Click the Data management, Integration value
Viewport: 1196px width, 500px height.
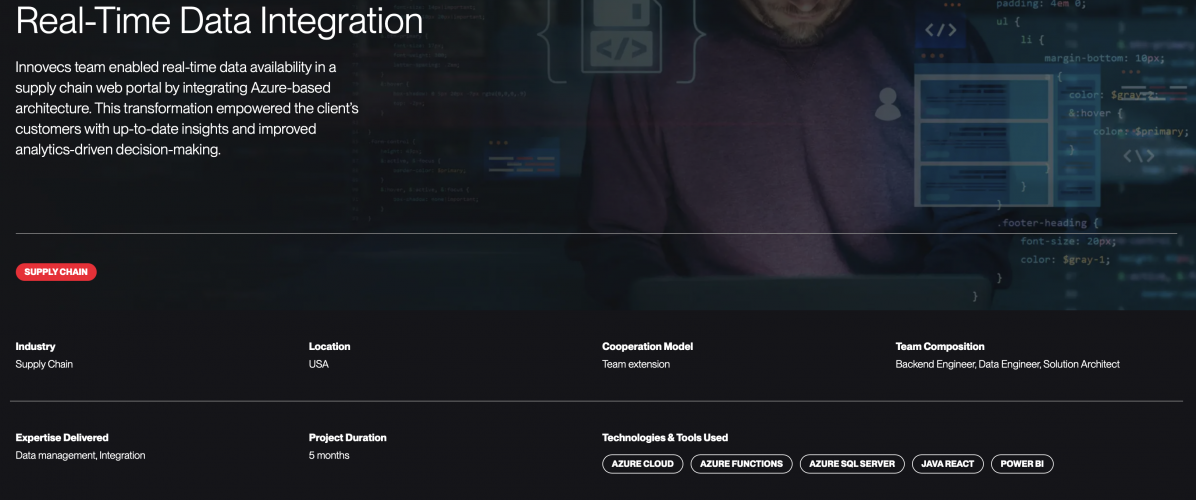coord(81,456)
